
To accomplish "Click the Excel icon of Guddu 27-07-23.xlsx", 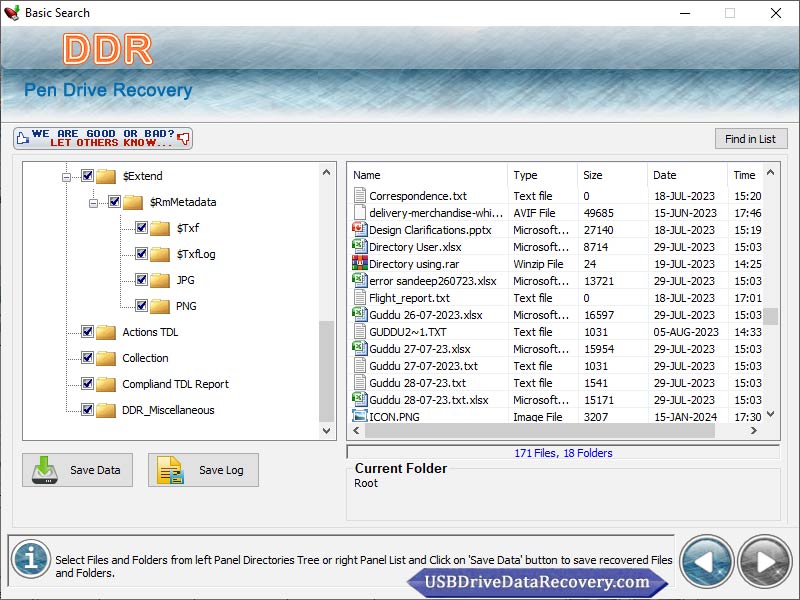I will pyautogui.click(x=360, y=348).
